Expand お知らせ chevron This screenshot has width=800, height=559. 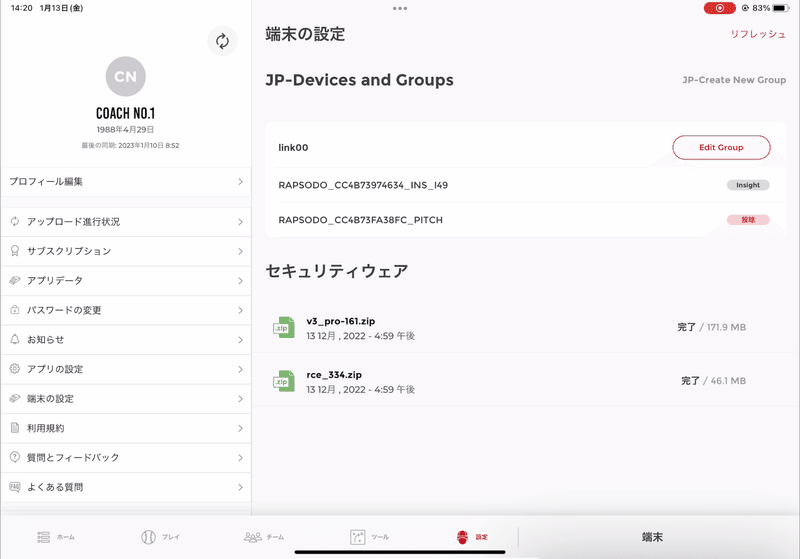click(240, 340)
